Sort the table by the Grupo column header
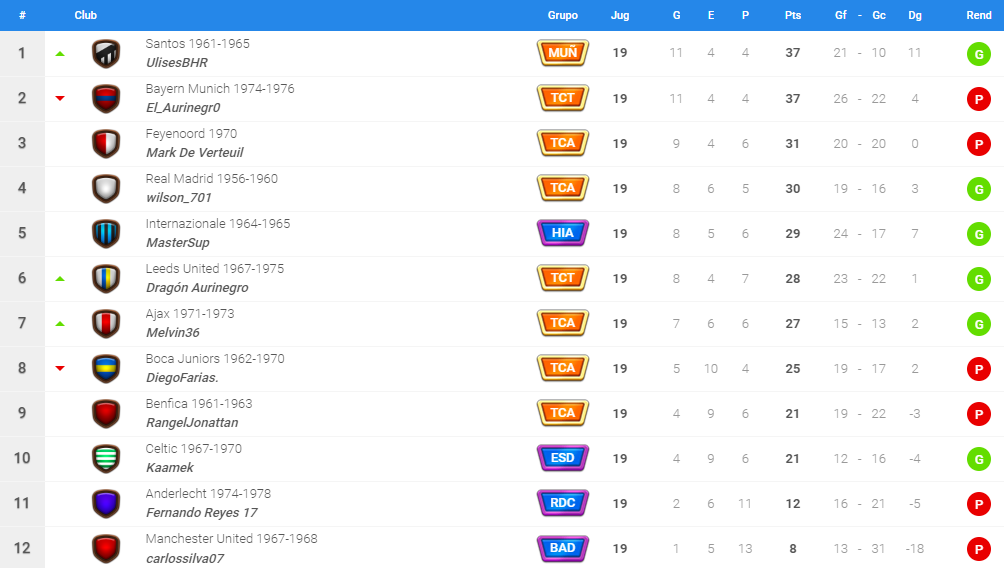This screenshot has width=1004, height=568. [563, 15]
